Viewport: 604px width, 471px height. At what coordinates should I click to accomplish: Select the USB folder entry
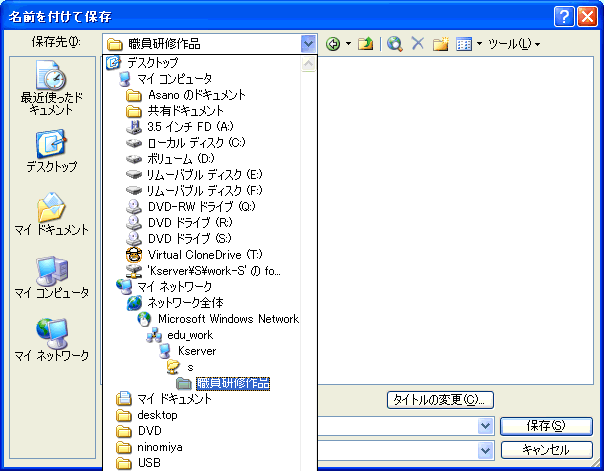pos(139,463)
